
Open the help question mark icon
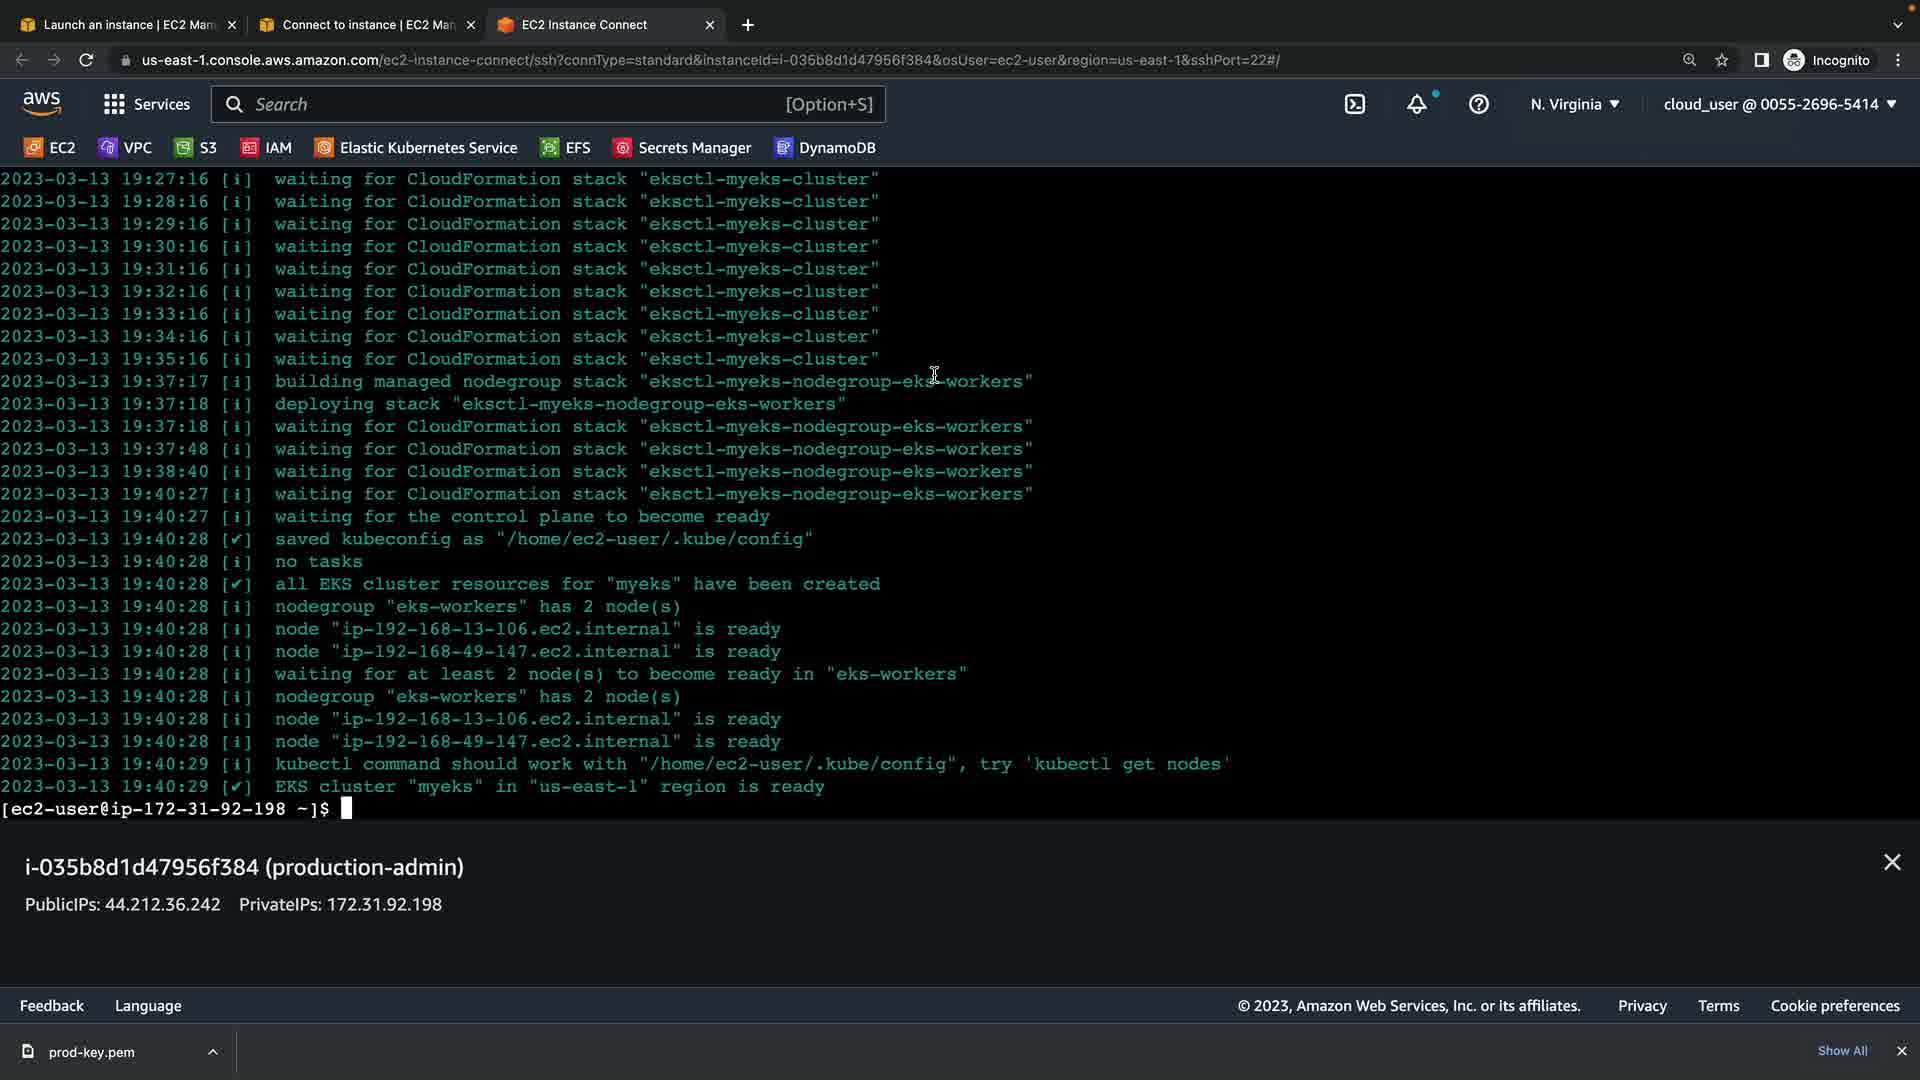click(1479, 104)
